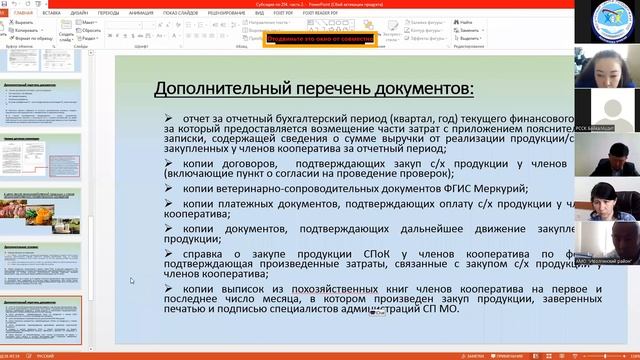Open the ПЕРЕХОДЫ ribbon tab

109,13
